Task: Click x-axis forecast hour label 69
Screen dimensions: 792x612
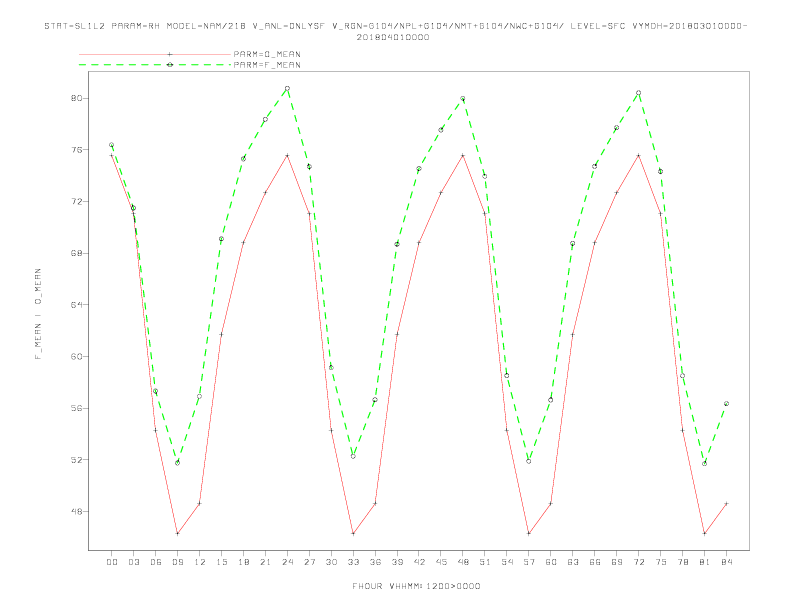Action: [x=617, y=562]
